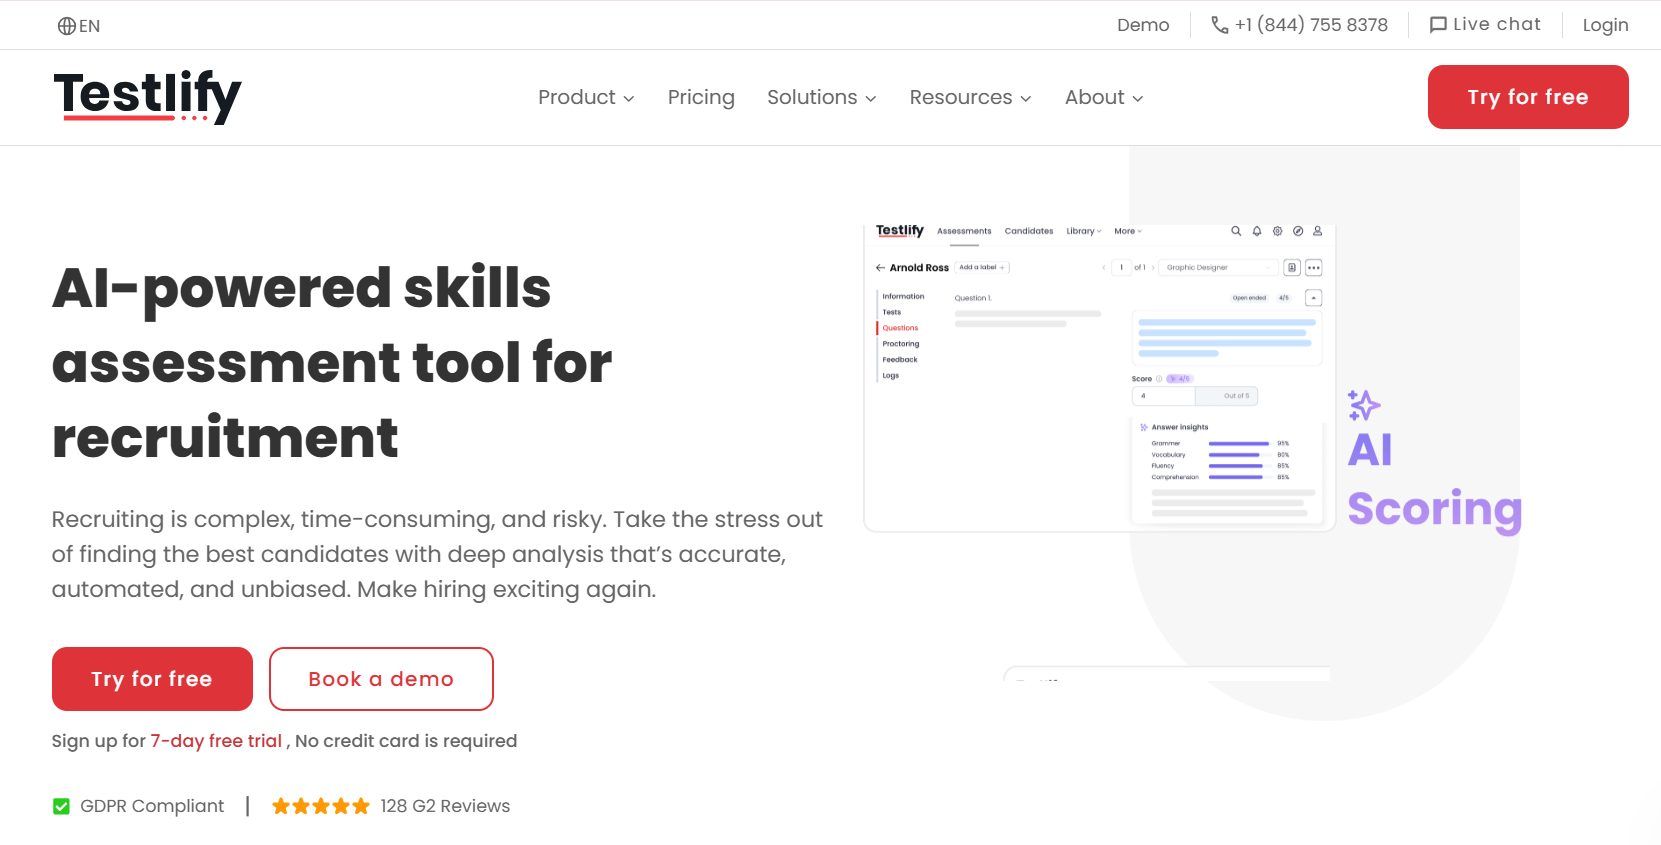Expand the Solutions menu
Viewport: 1661px width, 845px height.
tap(822, 97)
